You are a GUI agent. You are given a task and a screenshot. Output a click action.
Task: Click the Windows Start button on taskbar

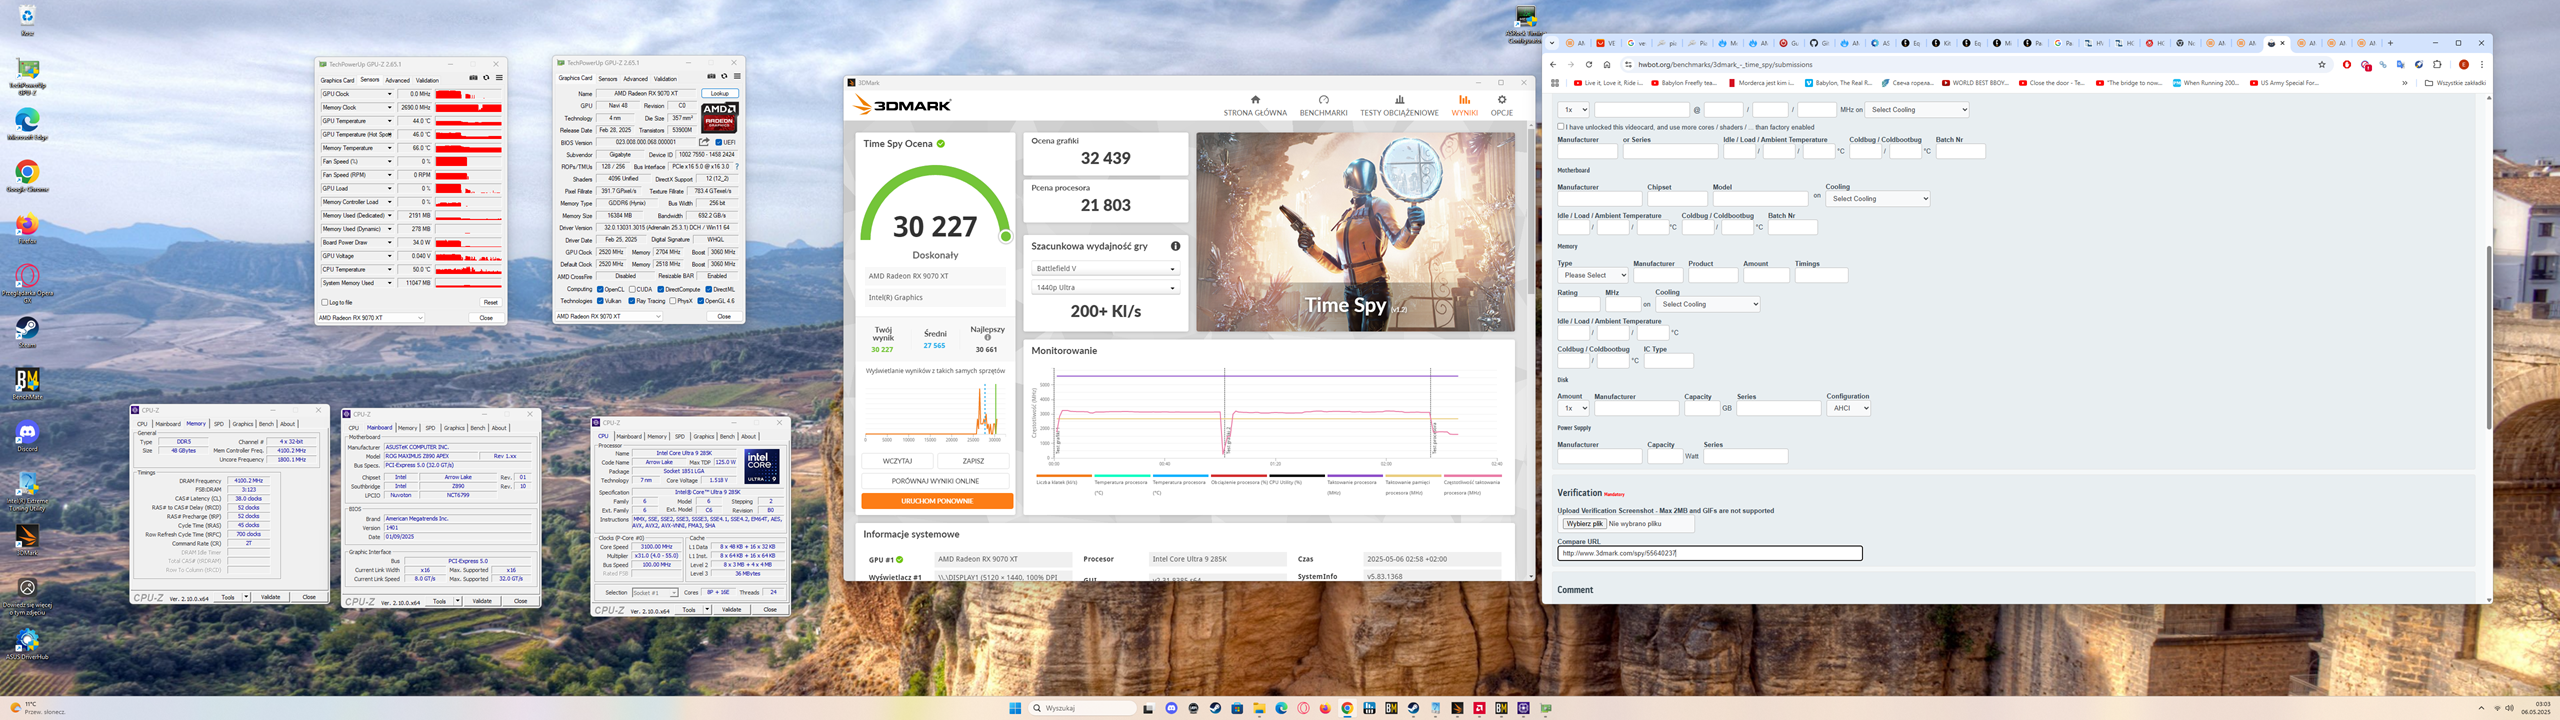[1015, 708]
